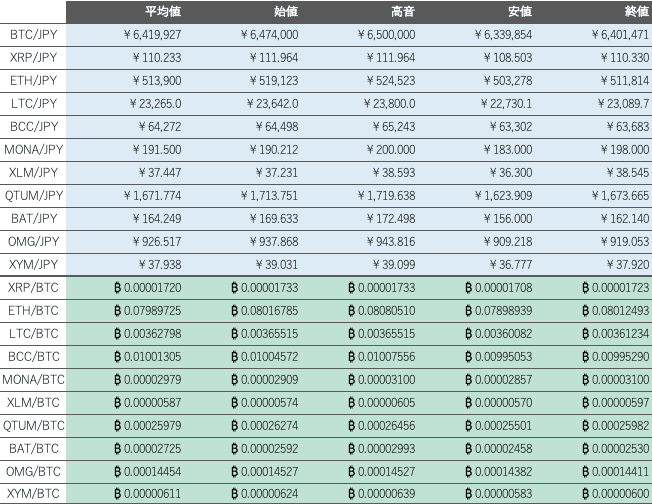
Task: Click BAT/BTC average cell 0.00002725
Action: 148,448
